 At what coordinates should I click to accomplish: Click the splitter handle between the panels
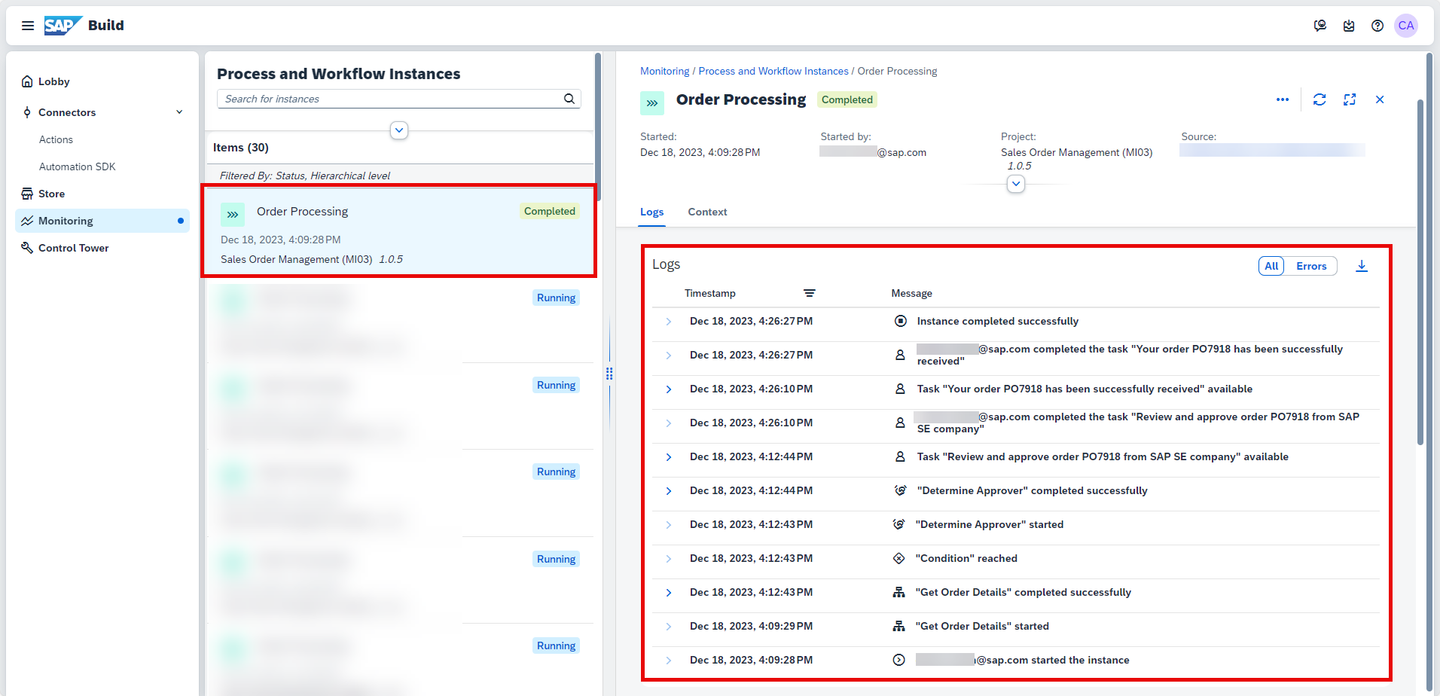click(609, 373)
